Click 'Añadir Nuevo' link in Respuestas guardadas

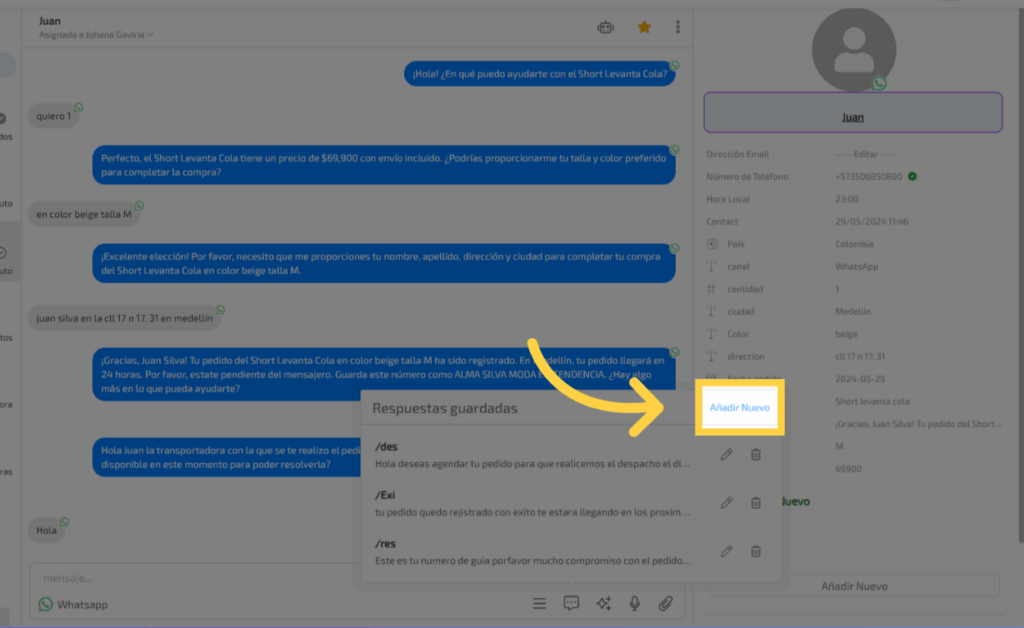tap(739, 408)
